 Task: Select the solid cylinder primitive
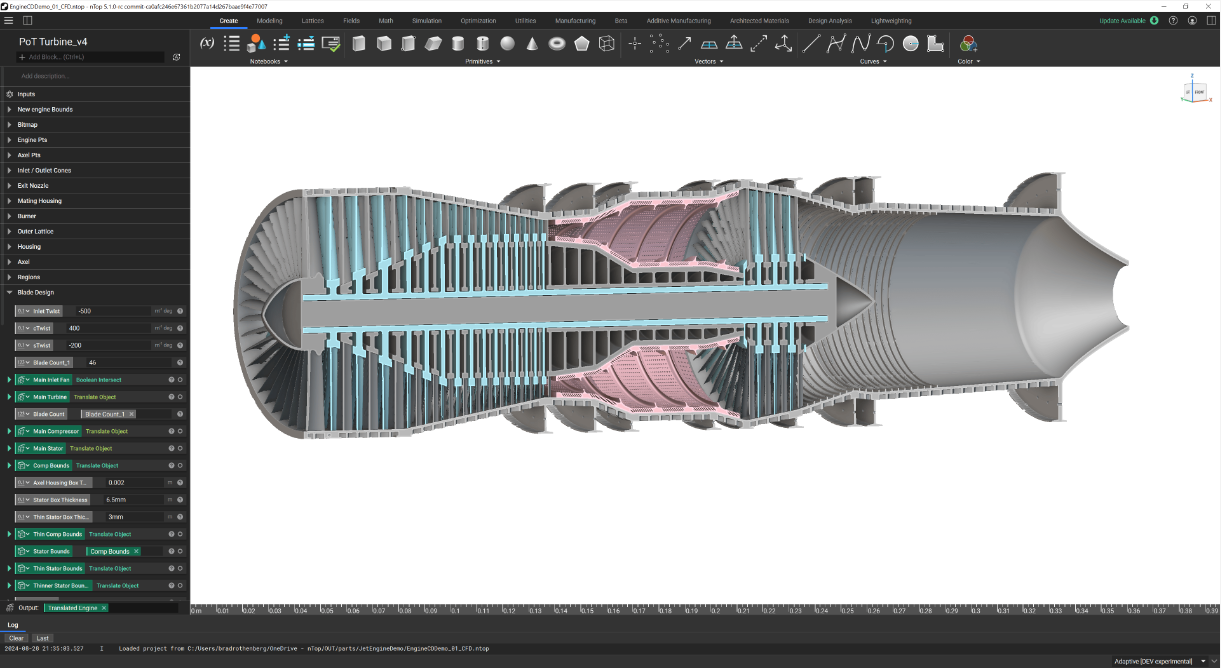[458, 43]
